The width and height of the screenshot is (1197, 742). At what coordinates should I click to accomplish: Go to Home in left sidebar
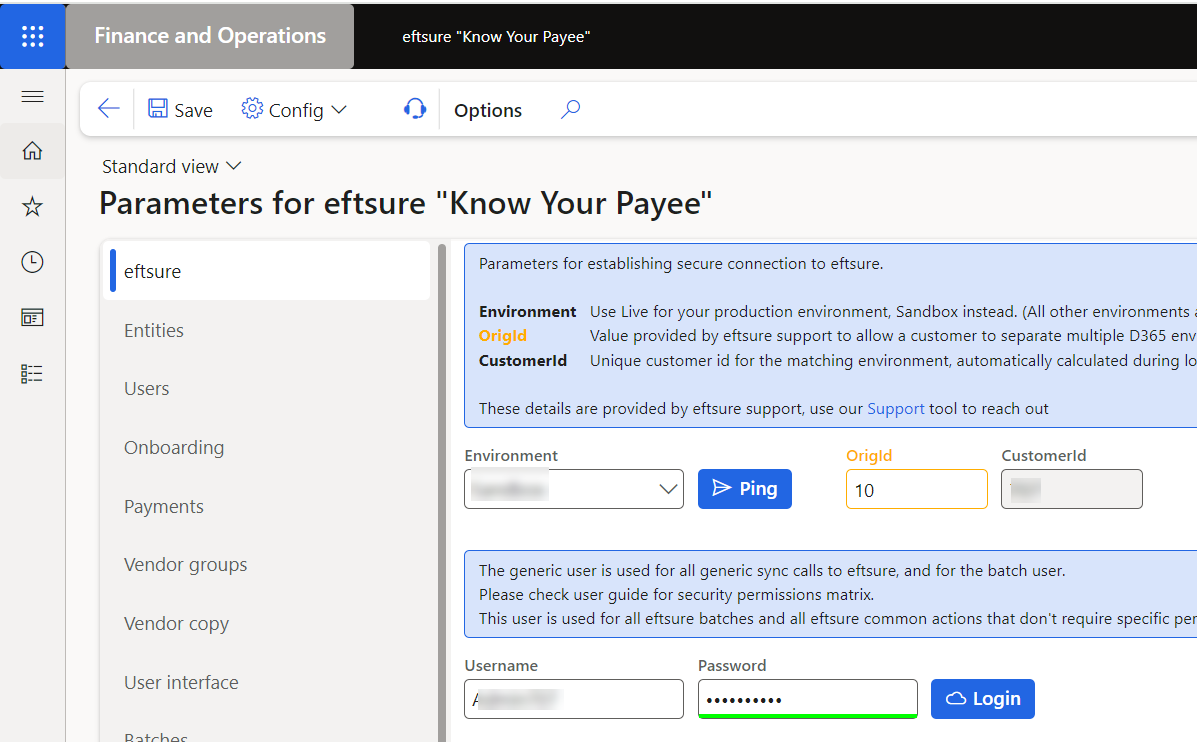pyautogui.click(x=32, y=150)
